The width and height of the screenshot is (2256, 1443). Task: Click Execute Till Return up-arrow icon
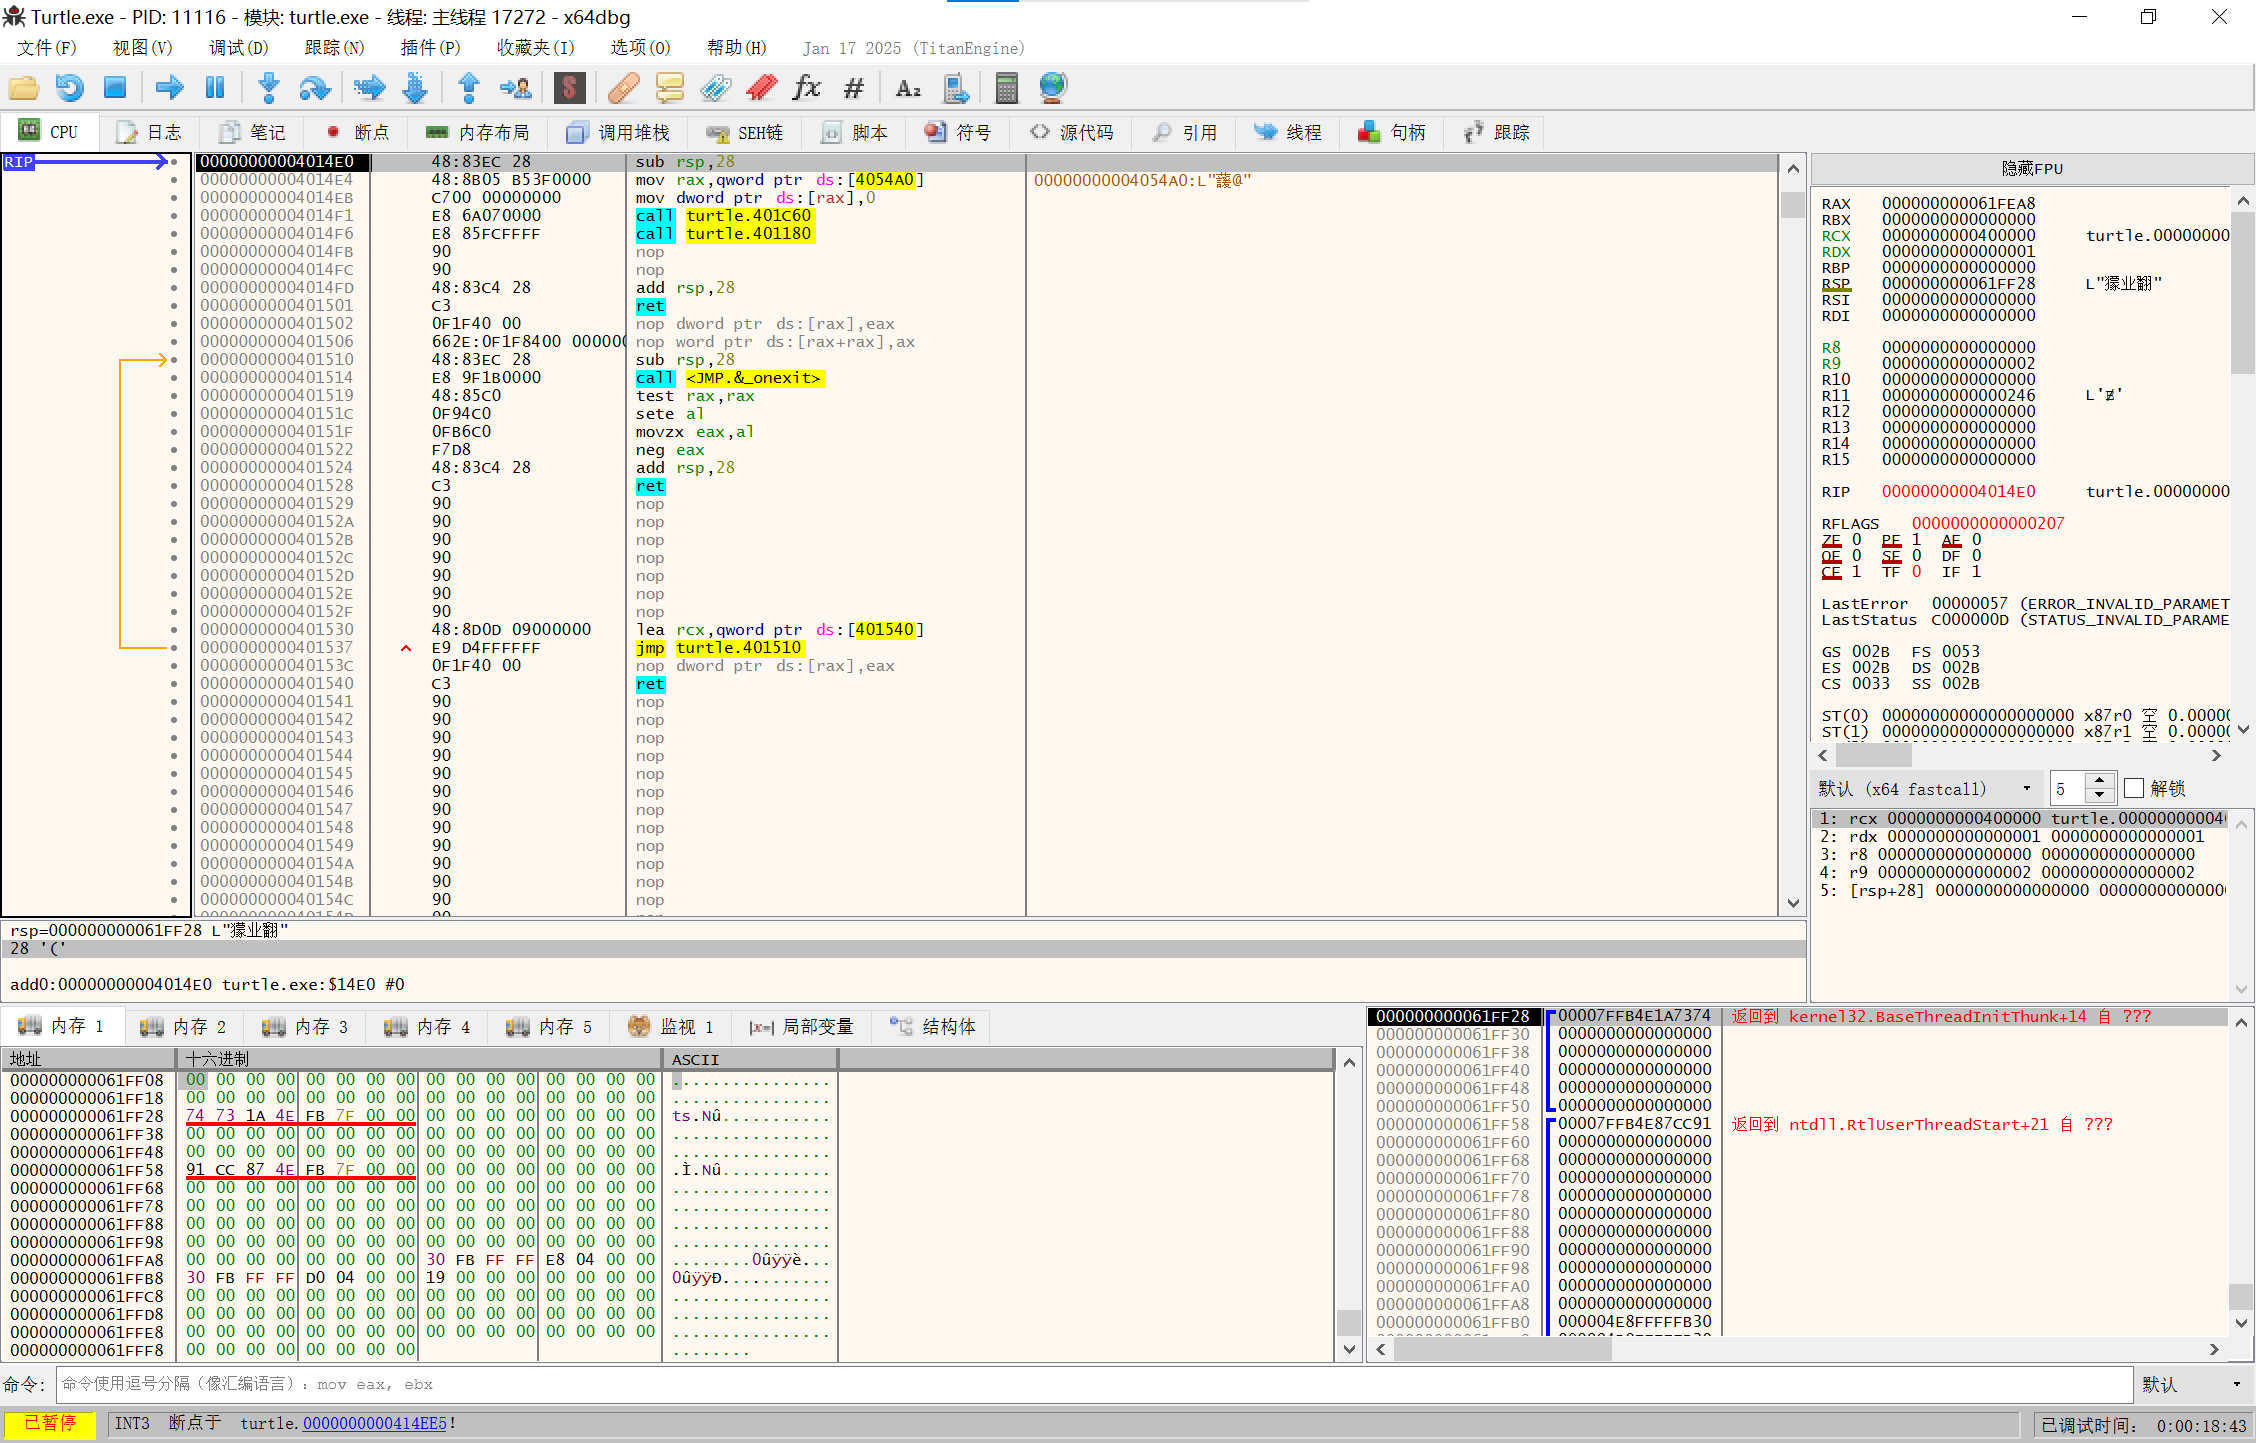pyautogui.click(x=469, y=88)
